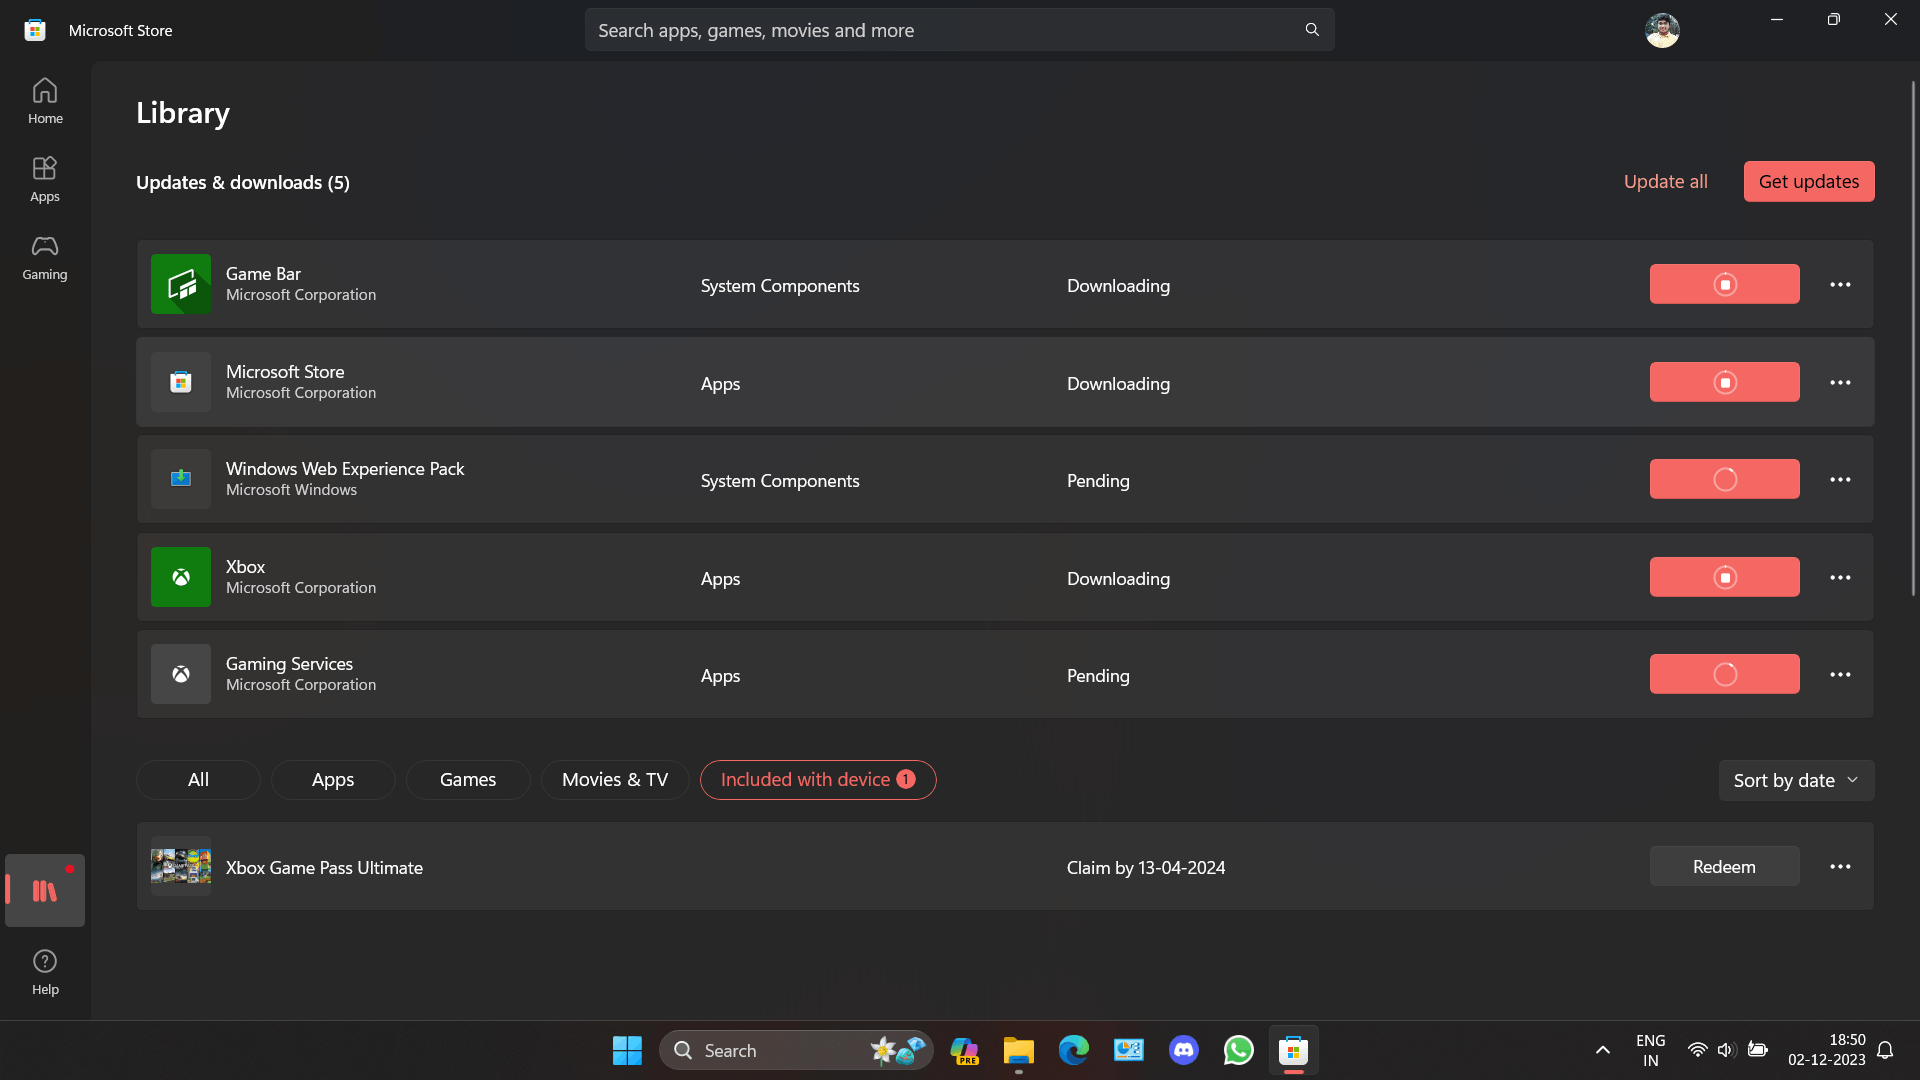
Task: Open Xbox Game Pass Ultimate thumbnail
Action: (x=181, y=867)
